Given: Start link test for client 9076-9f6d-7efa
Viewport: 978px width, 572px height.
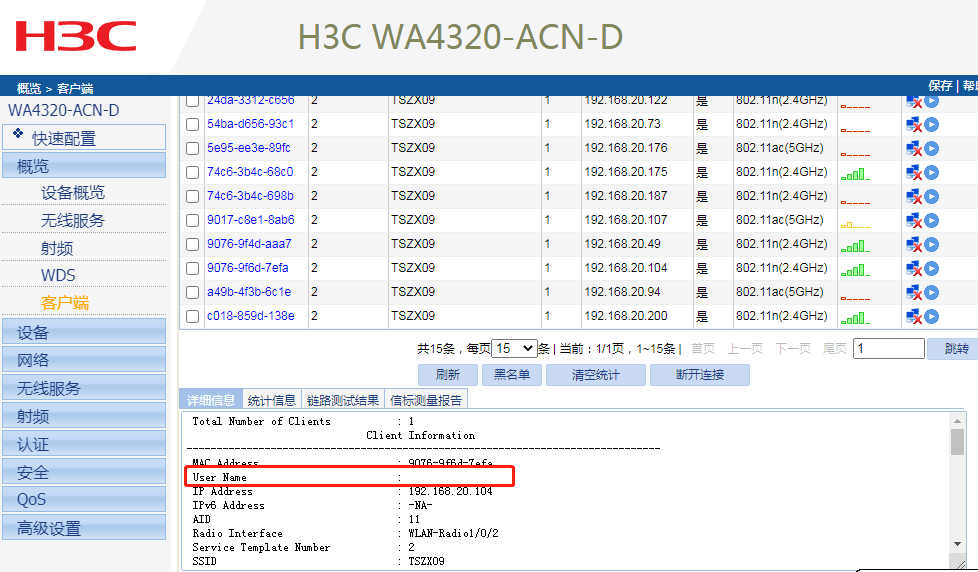Looking at the screenshot, I should click(931, 268).
